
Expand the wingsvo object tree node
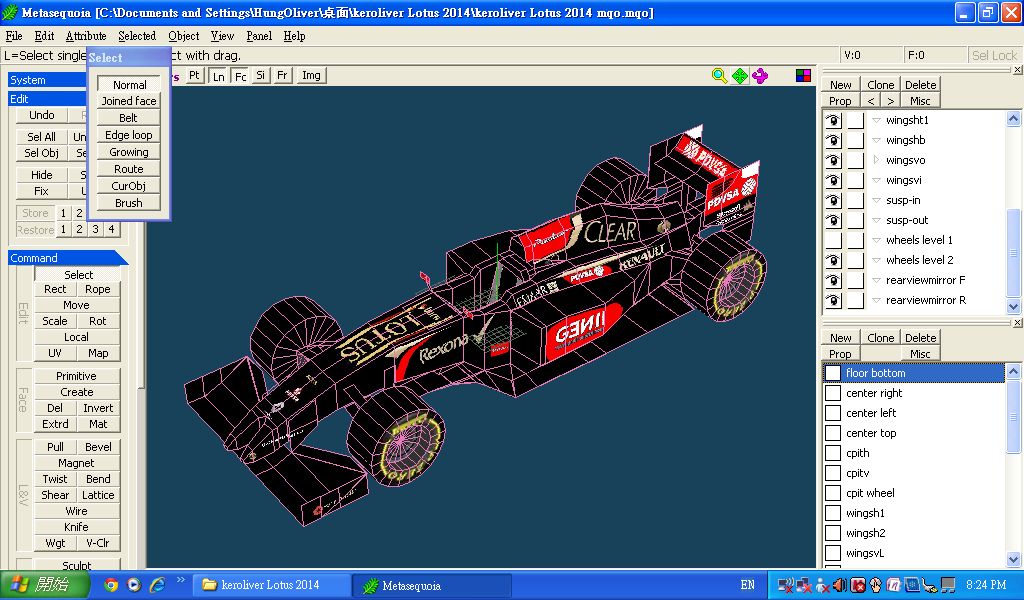[877, 160]
